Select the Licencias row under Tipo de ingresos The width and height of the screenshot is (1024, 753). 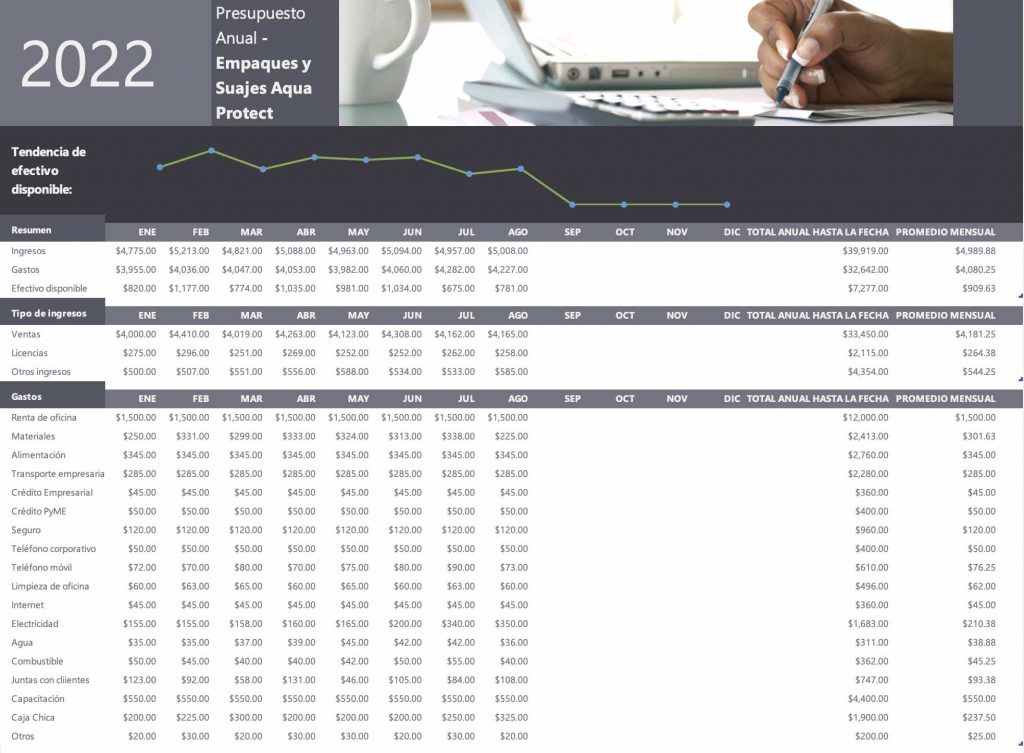pyautogui.click(x=28, y=352)
